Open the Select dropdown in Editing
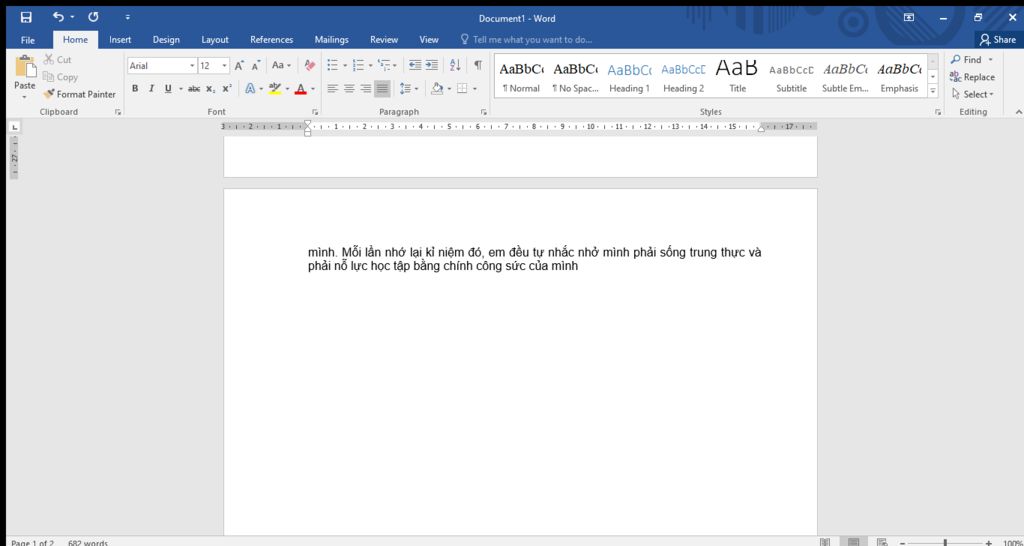 [x=972, y=94]
